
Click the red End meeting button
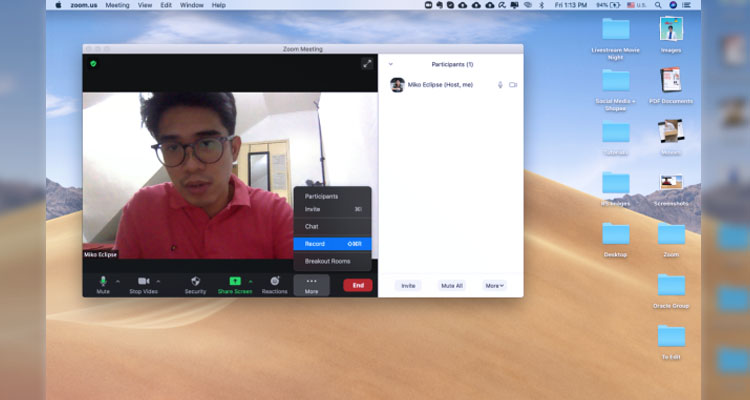coord(358,285)
